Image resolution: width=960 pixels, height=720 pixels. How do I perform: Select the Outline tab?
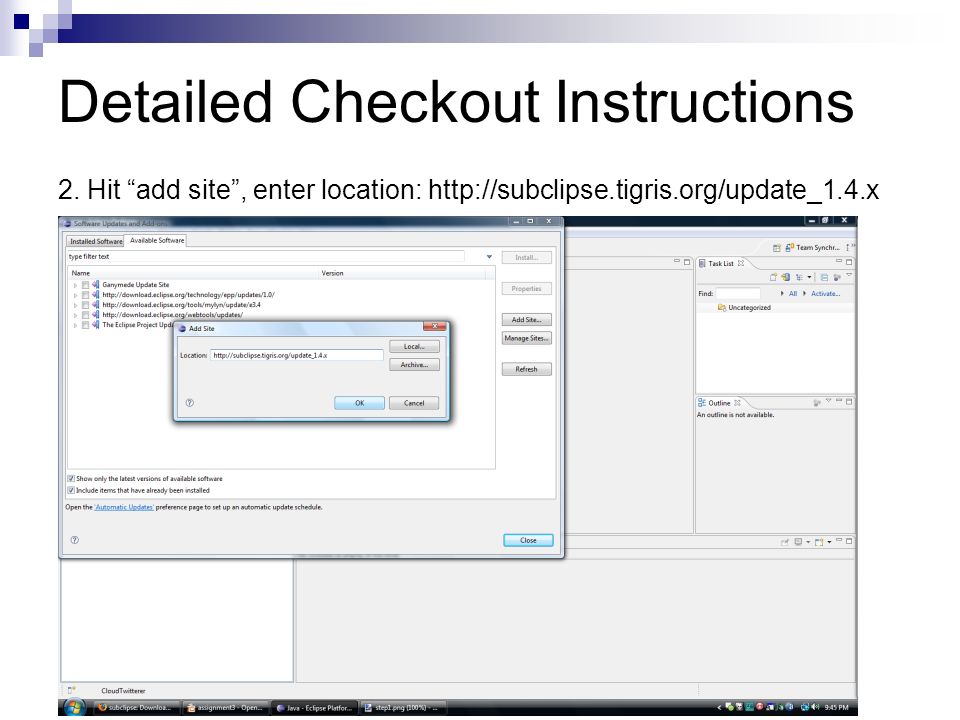click(x=719, y=403)
